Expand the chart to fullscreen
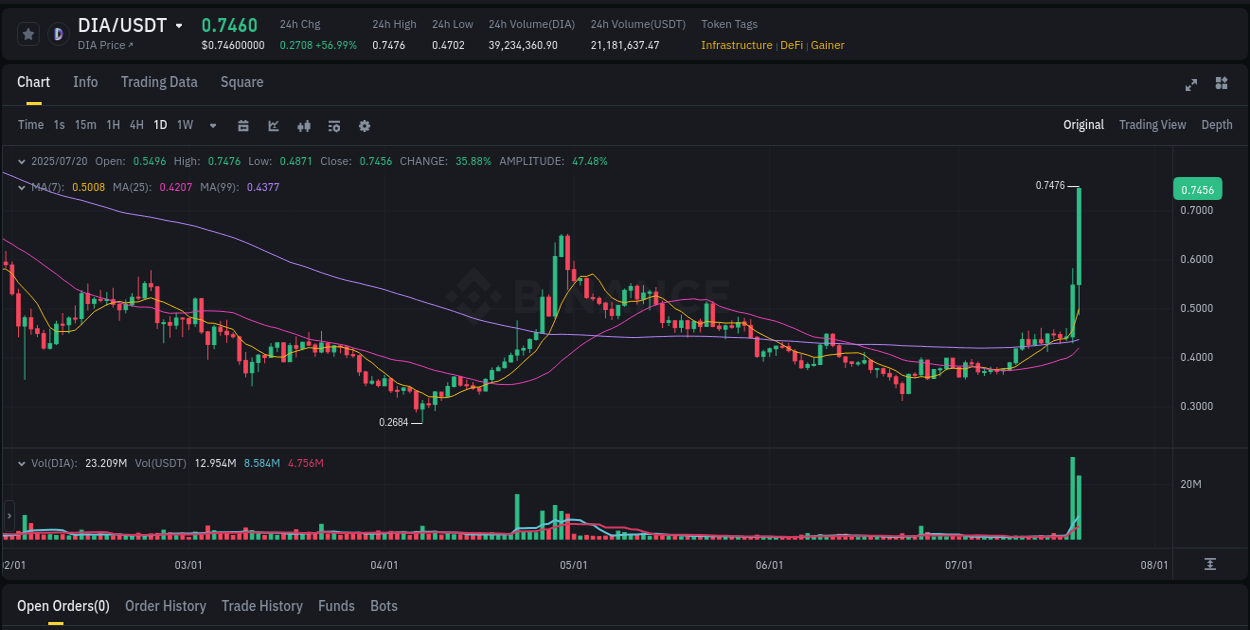 pos(1191,85)
